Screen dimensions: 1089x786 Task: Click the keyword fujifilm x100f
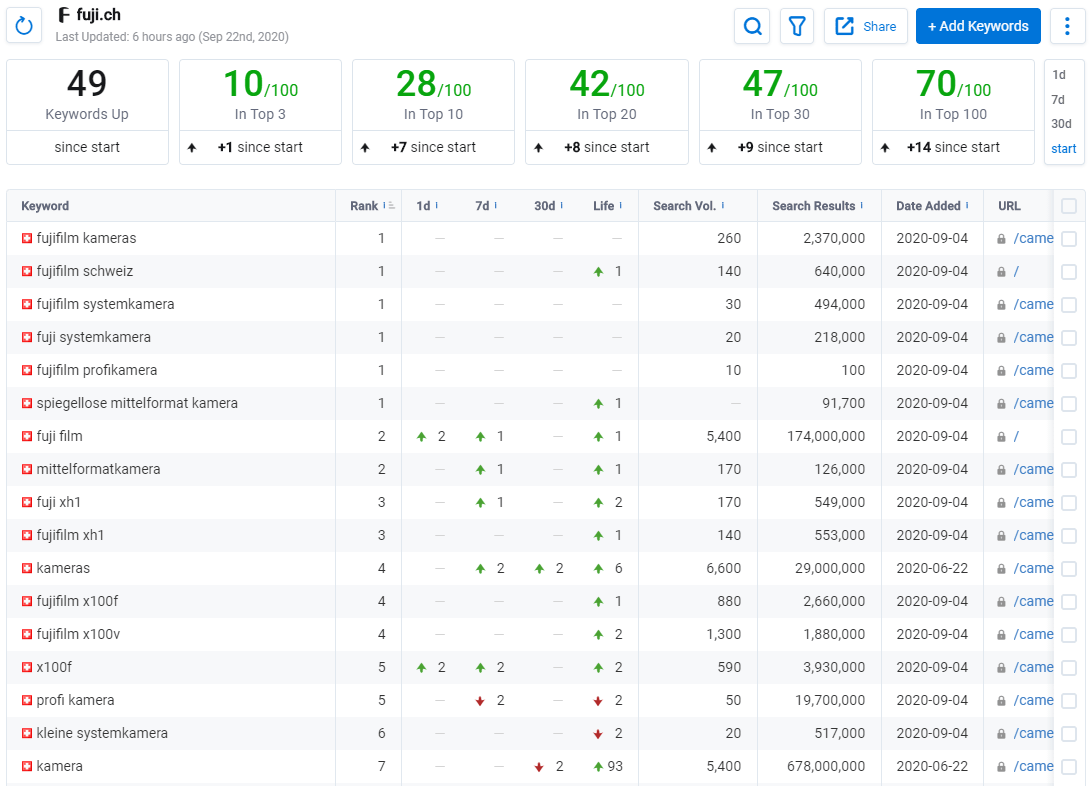tap(77, 601)
